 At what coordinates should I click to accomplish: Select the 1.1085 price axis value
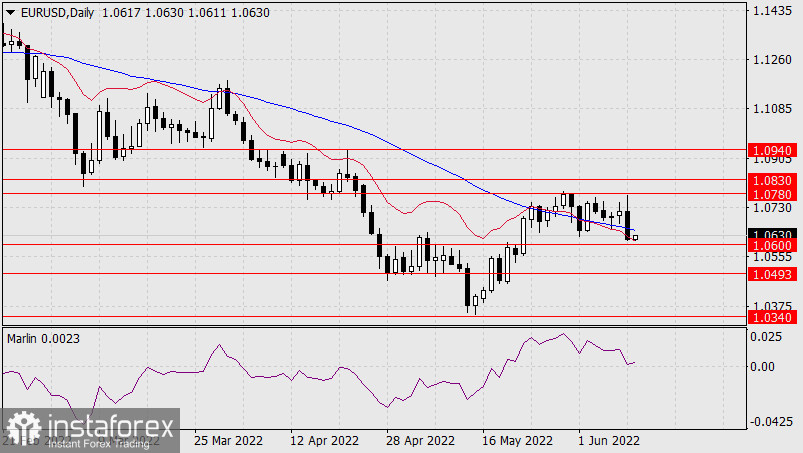tap(772, 109)
